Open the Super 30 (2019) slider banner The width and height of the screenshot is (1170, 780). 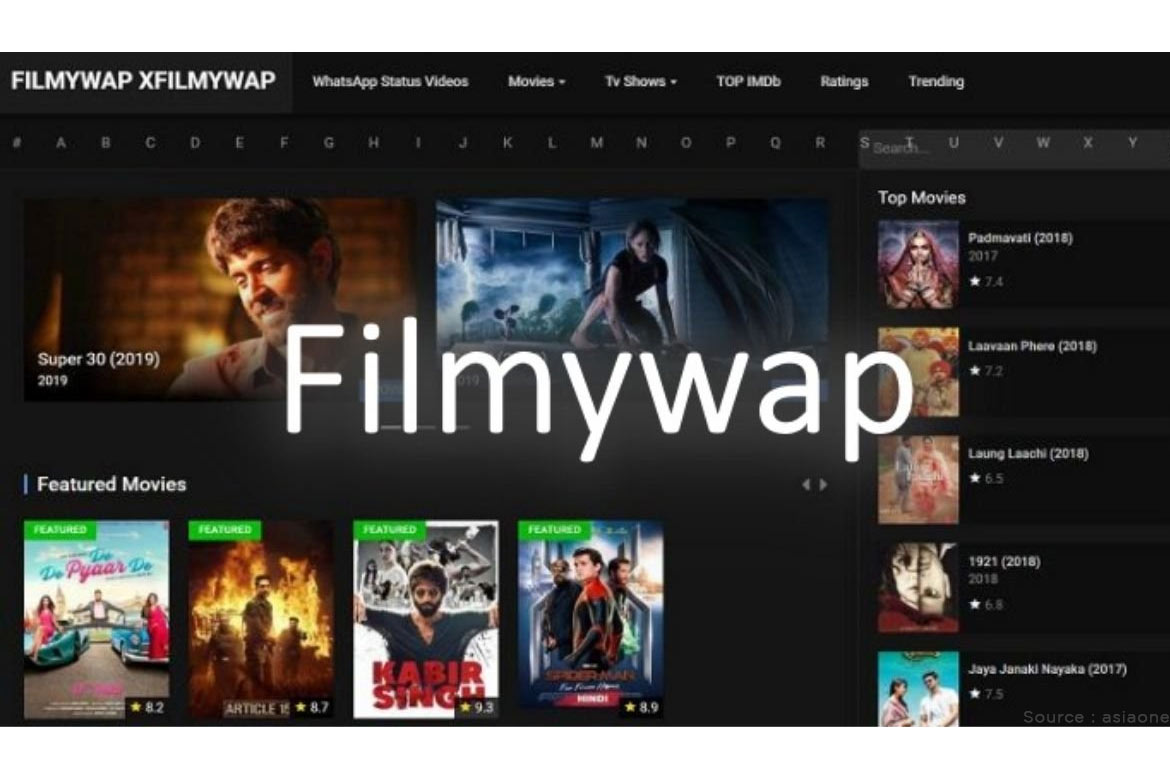pos(219,299)
